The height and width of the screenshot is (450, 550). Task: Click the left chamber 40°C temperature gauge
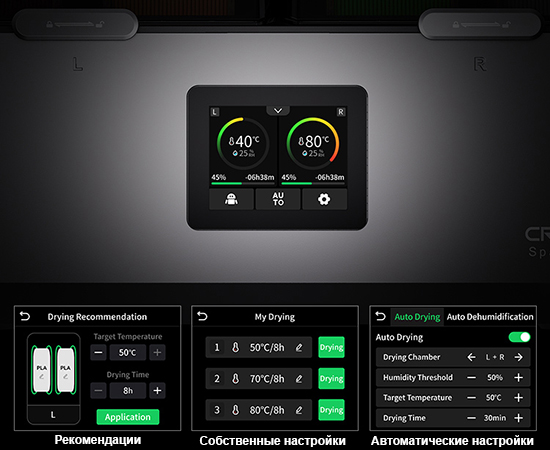pos(243,143)
